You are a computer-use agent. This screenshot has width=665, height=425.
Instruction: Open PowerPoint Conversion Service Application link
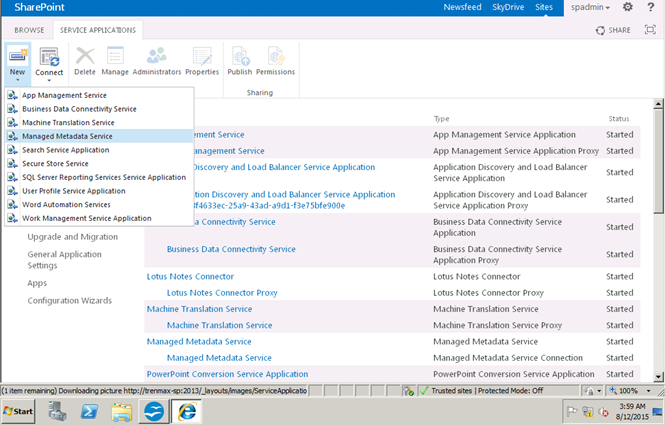(x=227, y=374)
